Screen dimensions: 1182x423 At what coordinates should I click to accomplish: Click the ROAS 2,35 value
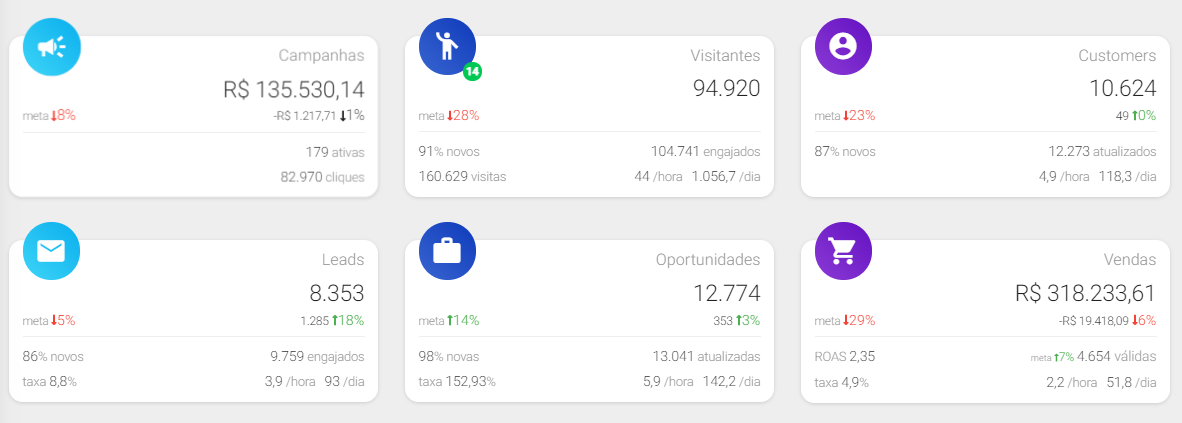pos(844,356)
